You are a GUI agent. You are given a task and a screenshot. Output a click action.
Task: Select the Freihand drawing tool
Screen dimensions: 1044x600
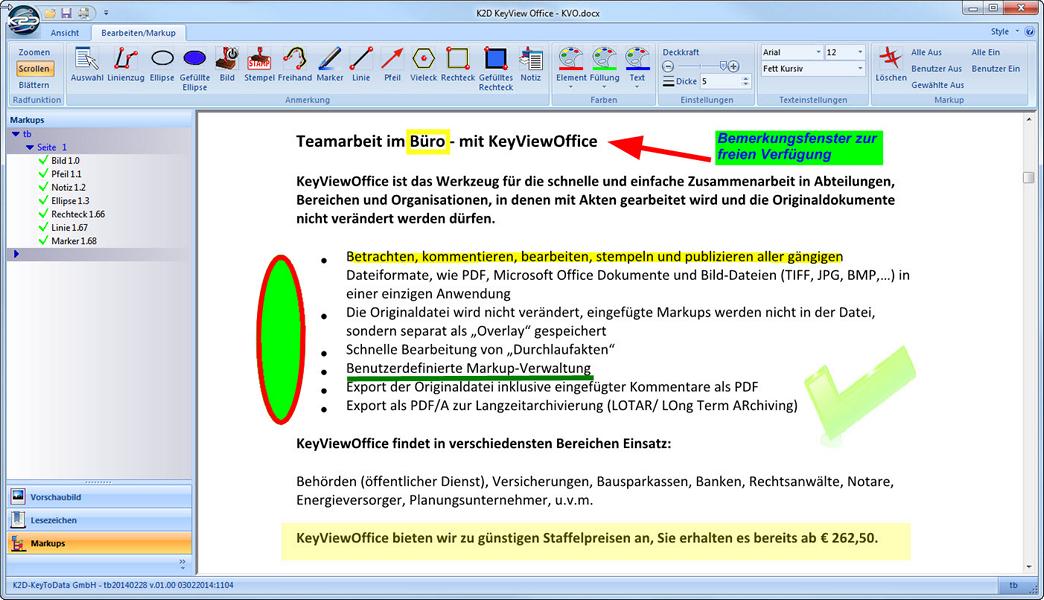pos(294,65)
